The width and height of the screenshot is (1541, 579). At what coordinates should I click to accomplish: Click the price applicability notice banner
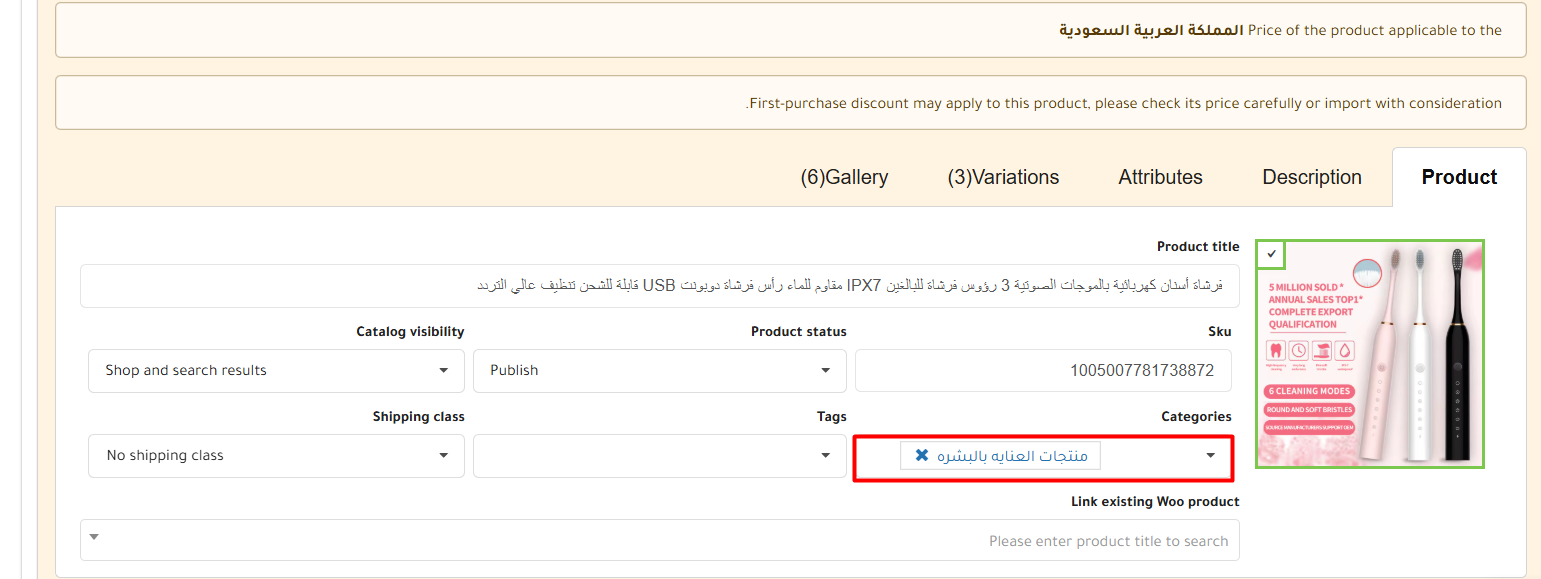[790, 30]
